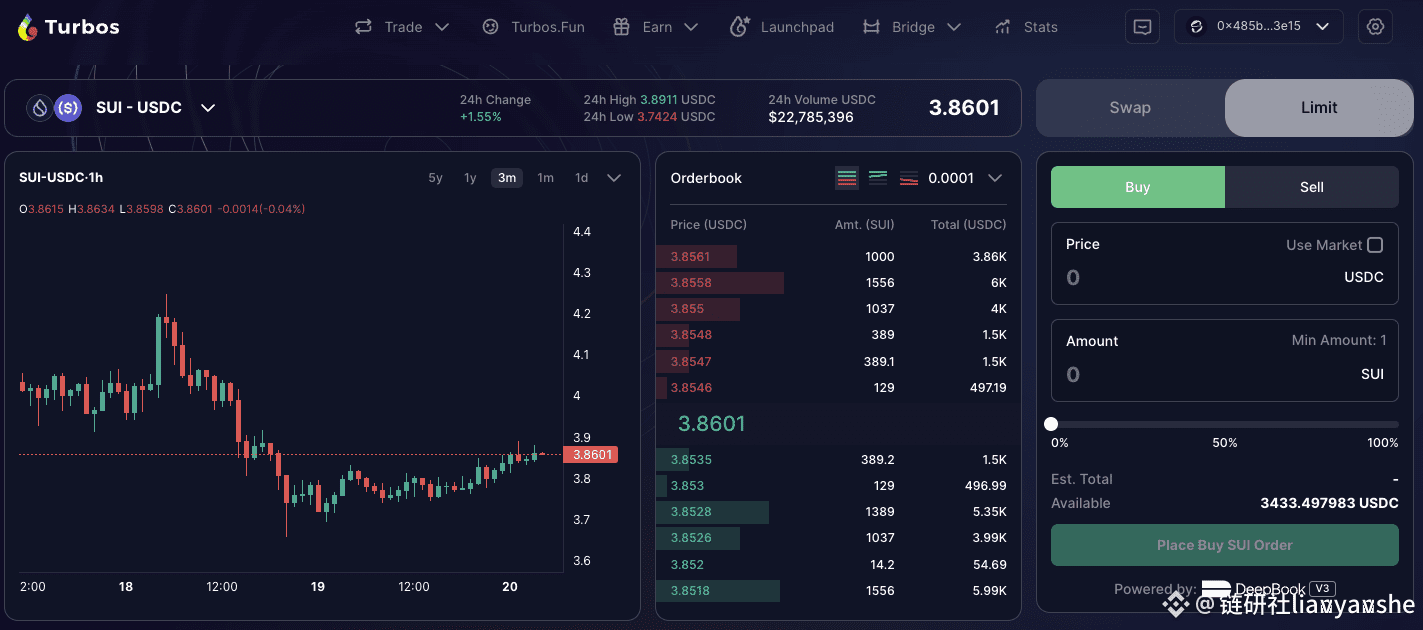Click the Stats chart icon
Viewport: 1423px width, 630px height.
click(1002, 27)
